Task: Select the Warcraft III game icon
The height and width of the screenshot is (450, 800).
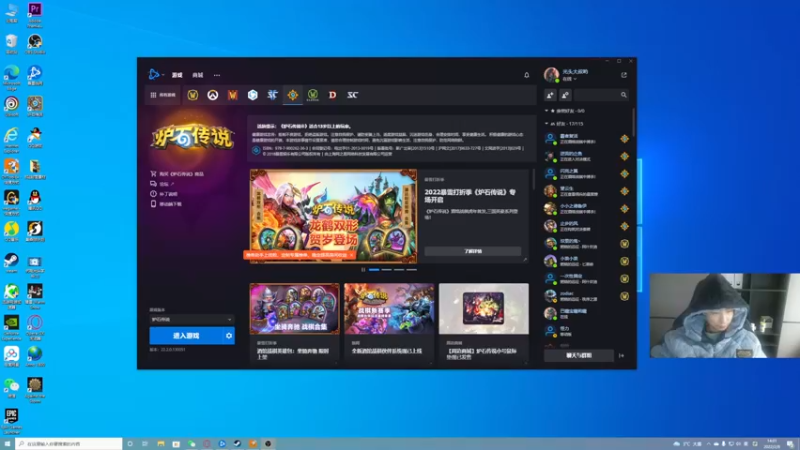Action: pyautogui.click(x=233, y=95)
